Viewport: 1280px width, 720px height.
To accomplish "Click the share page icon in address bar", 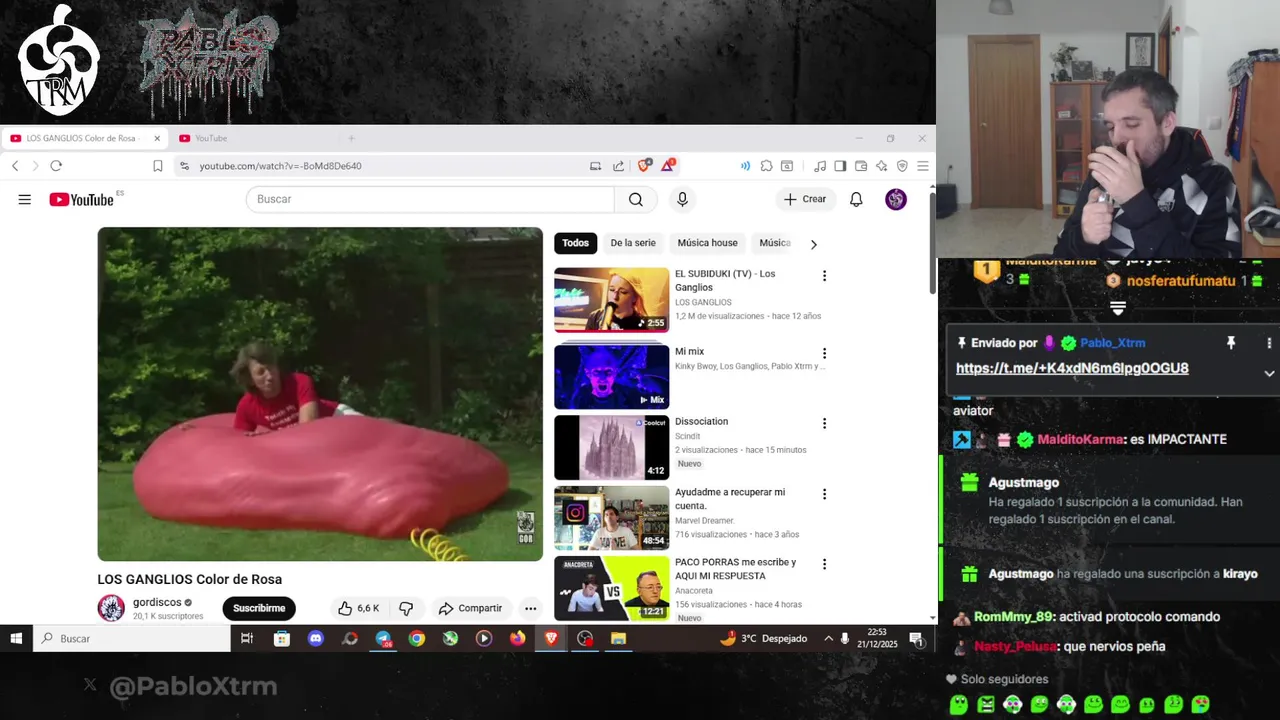I will click(618, 166).
